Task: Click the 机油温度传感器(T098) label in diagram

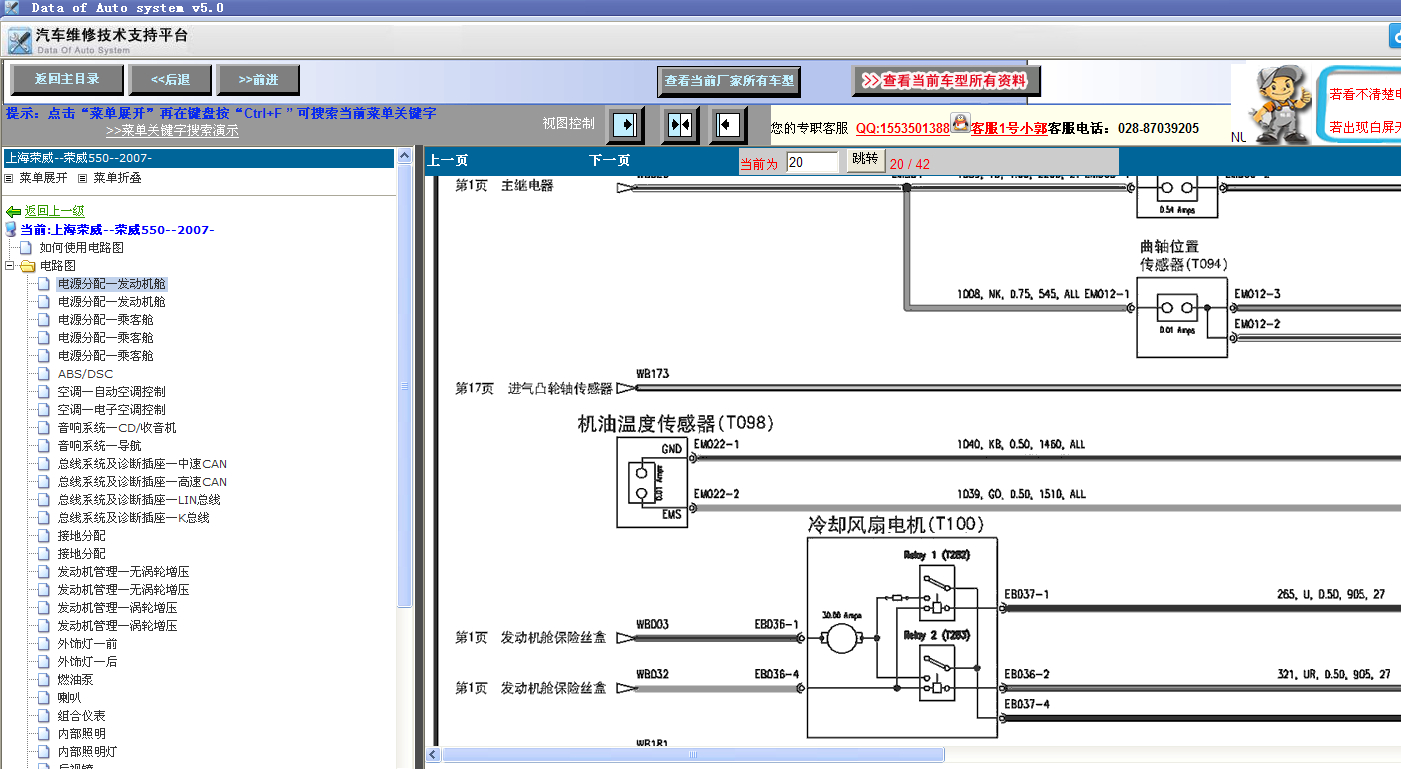Action: (x=676, y=423)
